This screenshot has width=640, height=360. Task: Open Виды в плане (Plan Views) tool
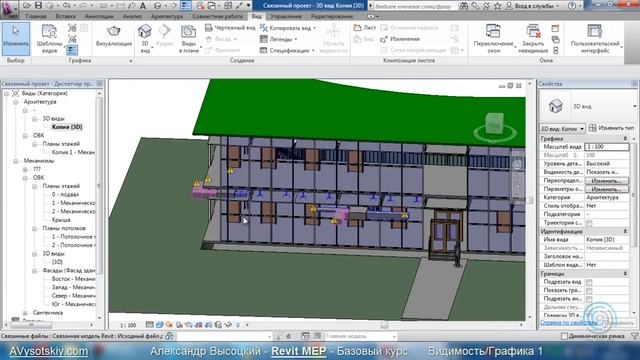tap(189, 39)
